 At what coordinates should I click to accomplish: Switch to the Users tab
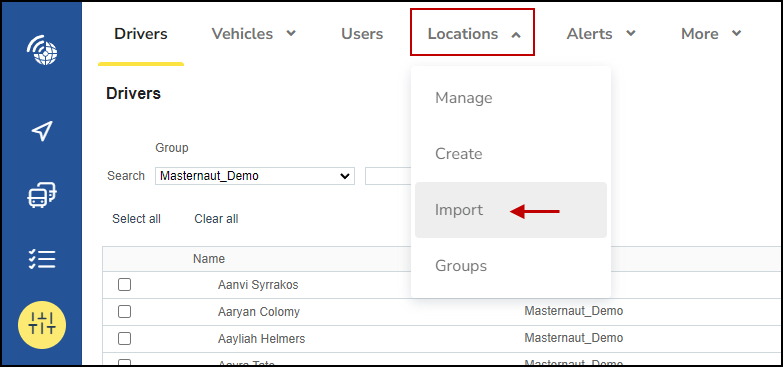(x=362, y=34)
